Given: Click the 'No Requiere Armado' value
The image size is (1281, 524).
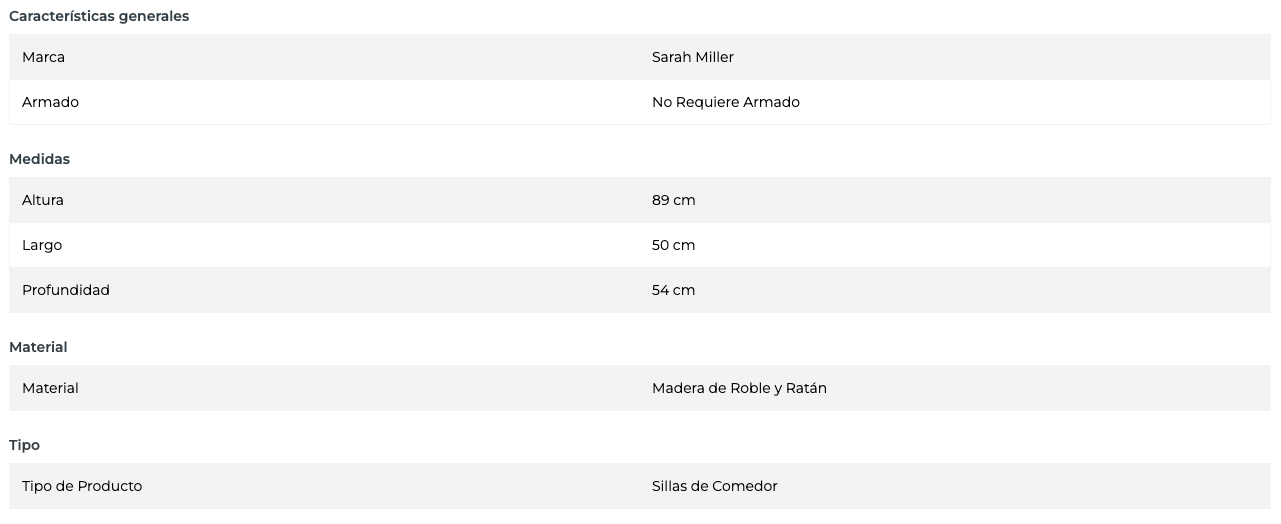Looking at the screenshot, I should 725,102.
